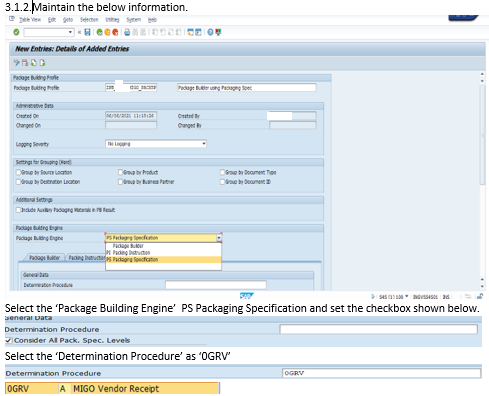Open the Goto menu
Screen dimensions: 489x396
point(68,20)
